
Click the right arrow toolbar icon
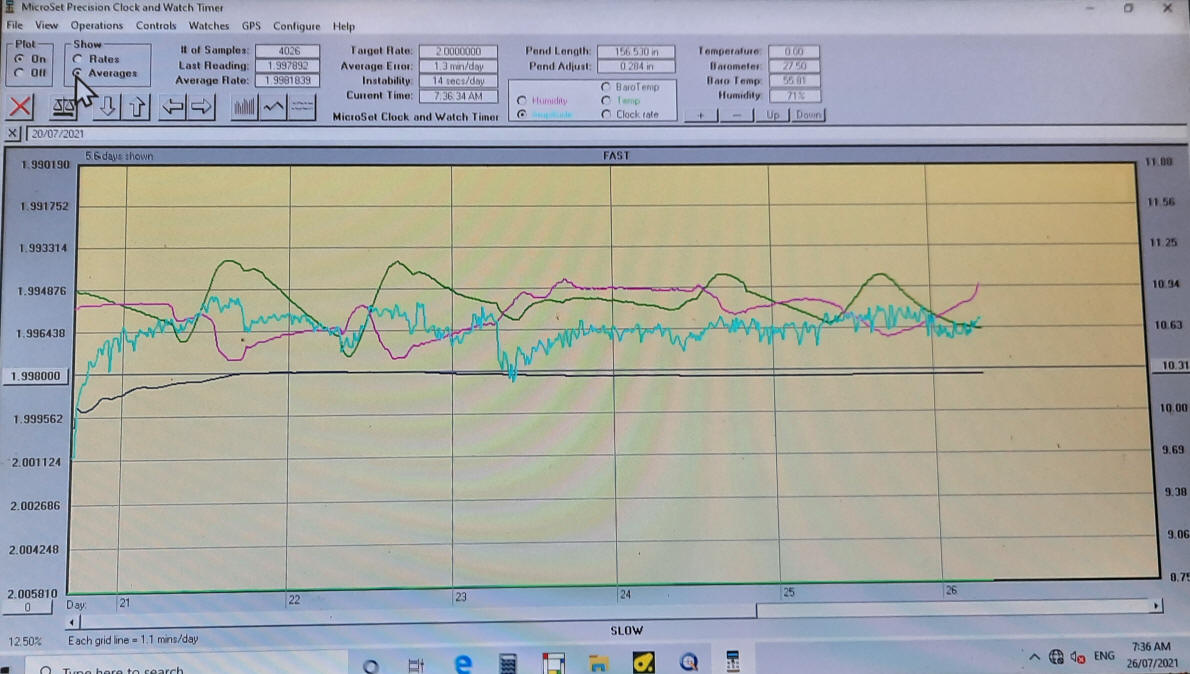201,106
